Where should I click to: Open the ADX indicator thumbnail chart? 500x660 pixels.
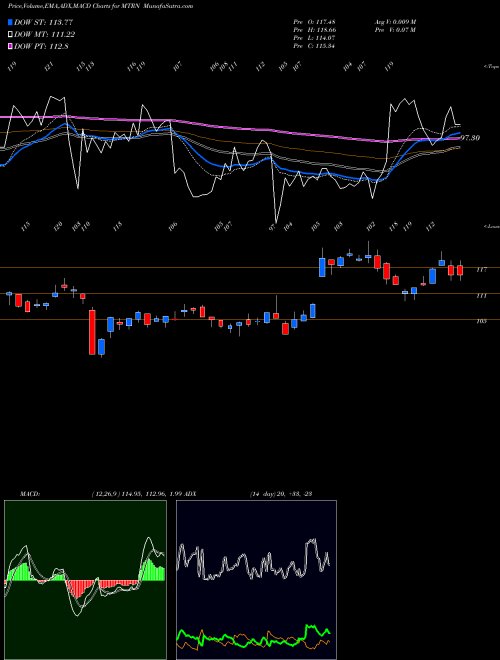coord(256,580)
